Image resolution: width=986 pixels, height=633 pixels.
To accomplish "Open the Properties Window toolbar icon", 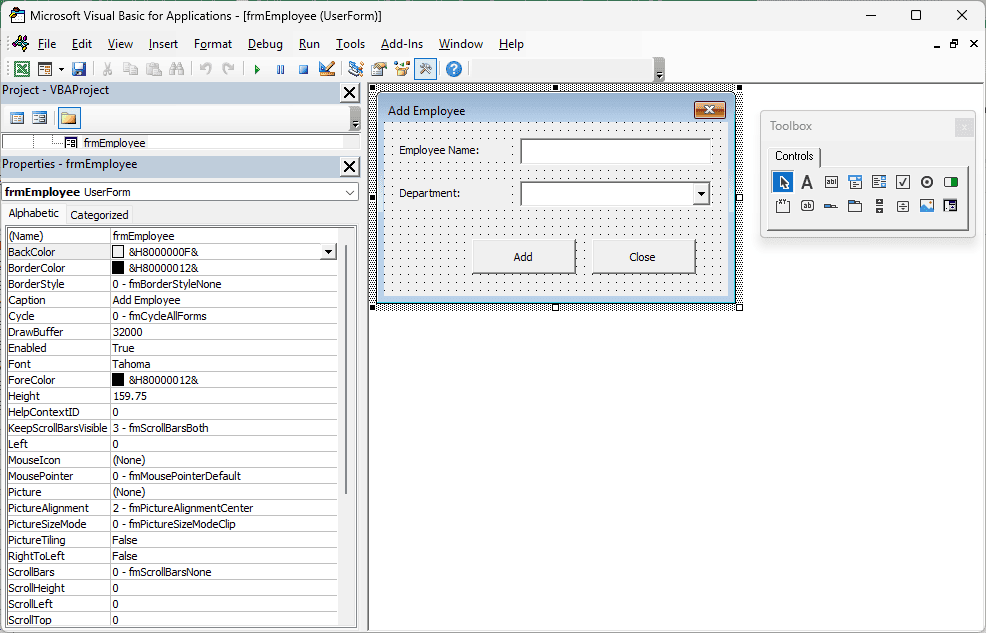I will click(379, 69).
